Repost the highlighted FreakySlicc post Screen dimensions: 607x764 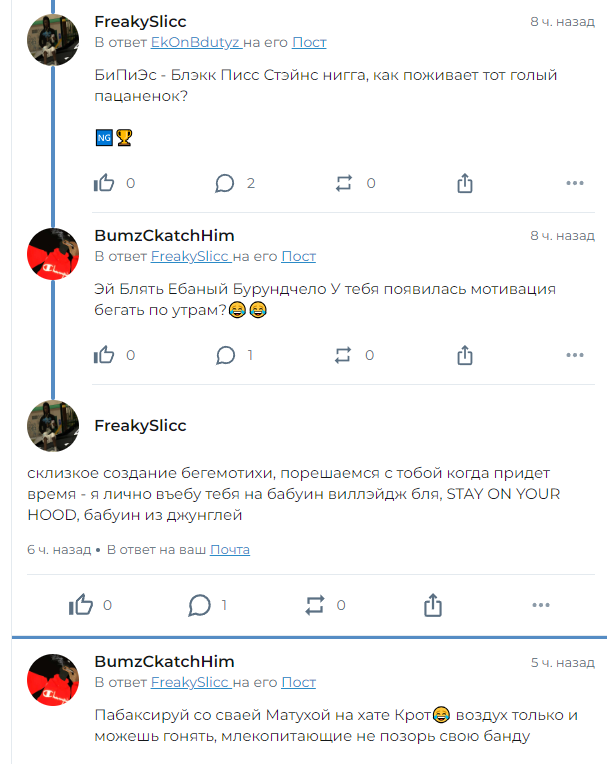[315, 605]
